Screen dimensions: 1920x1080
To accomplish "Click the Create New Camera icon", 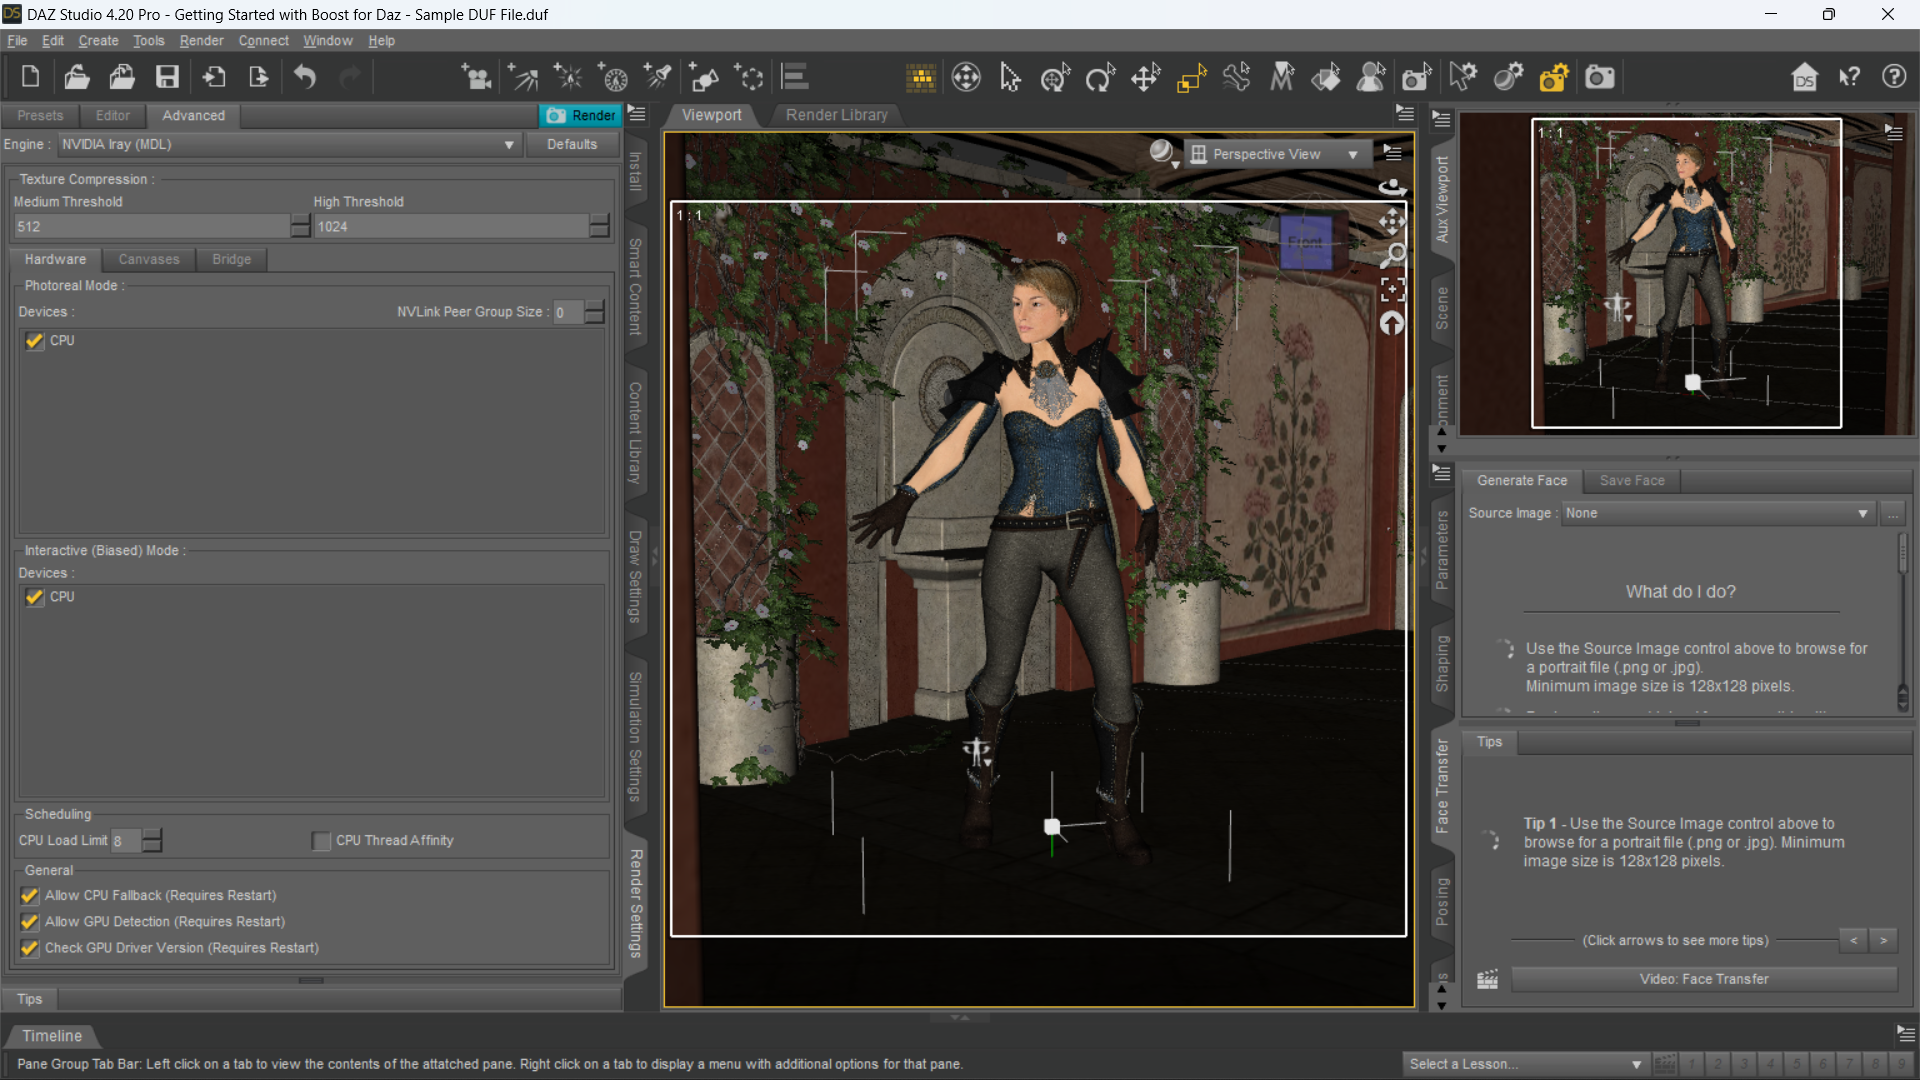I will (476, 77).
